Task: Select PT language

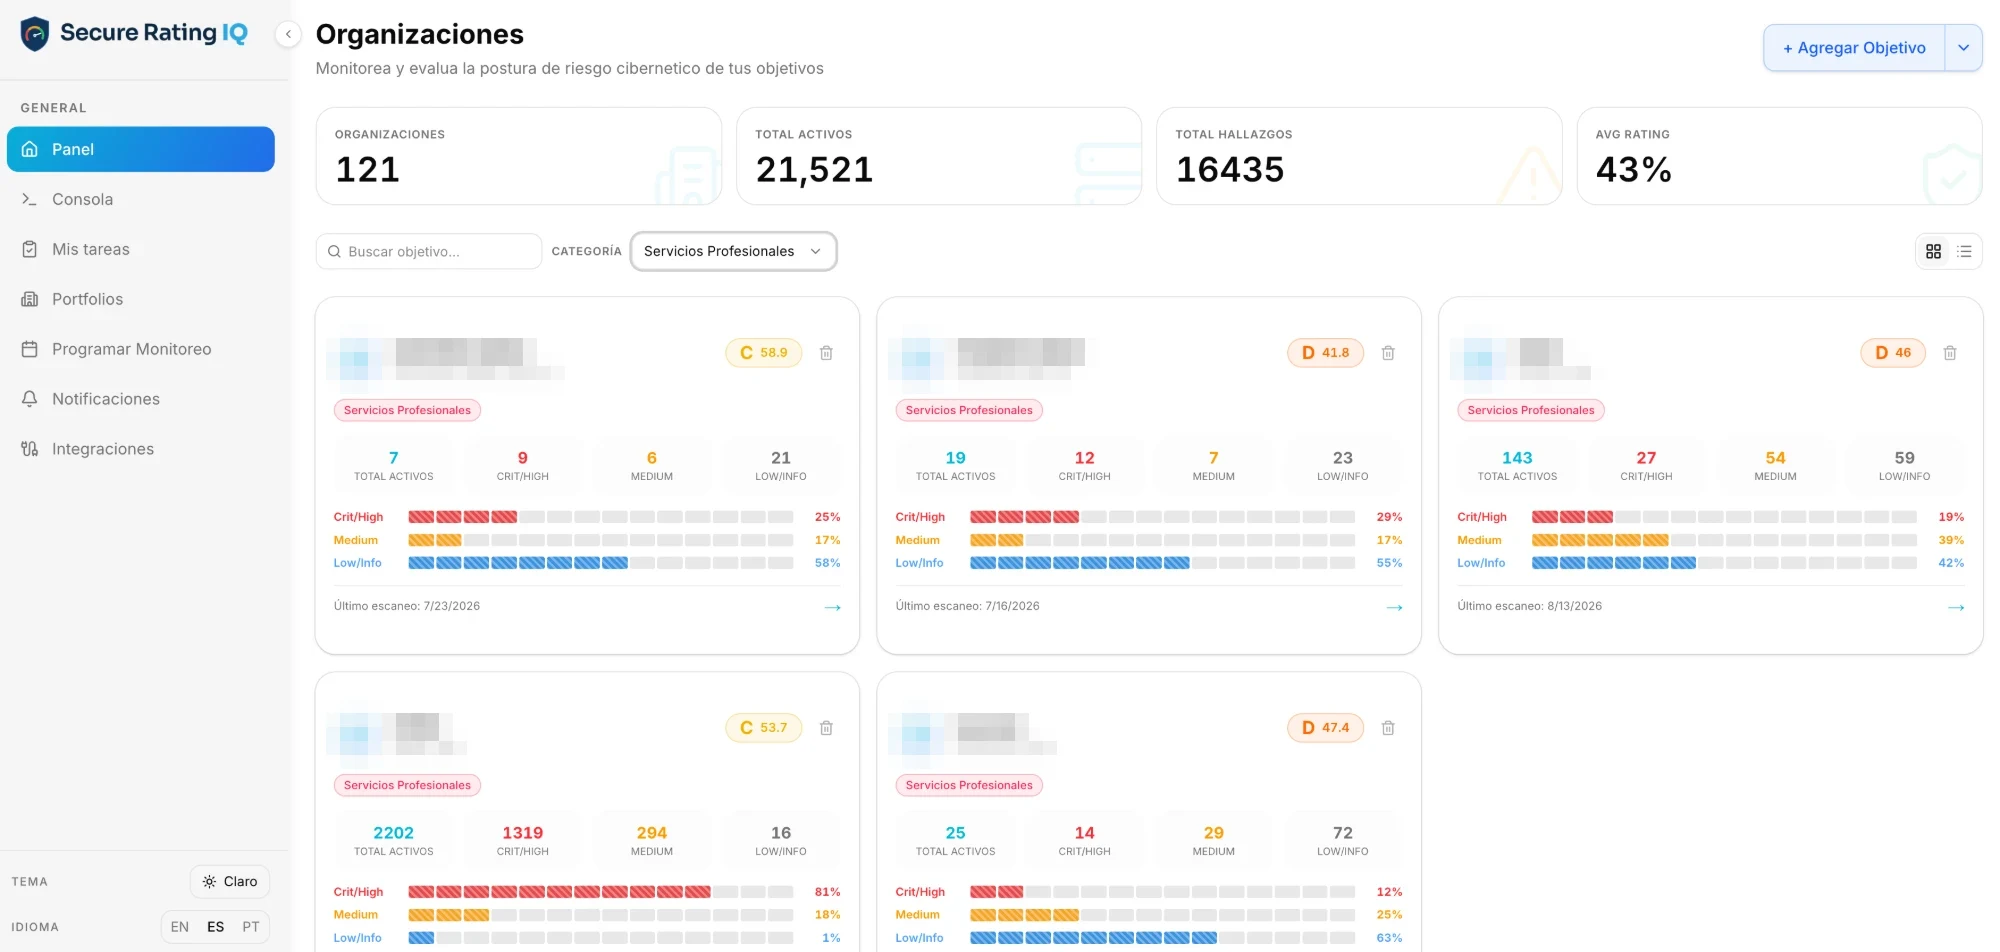Action: [251, 927]
